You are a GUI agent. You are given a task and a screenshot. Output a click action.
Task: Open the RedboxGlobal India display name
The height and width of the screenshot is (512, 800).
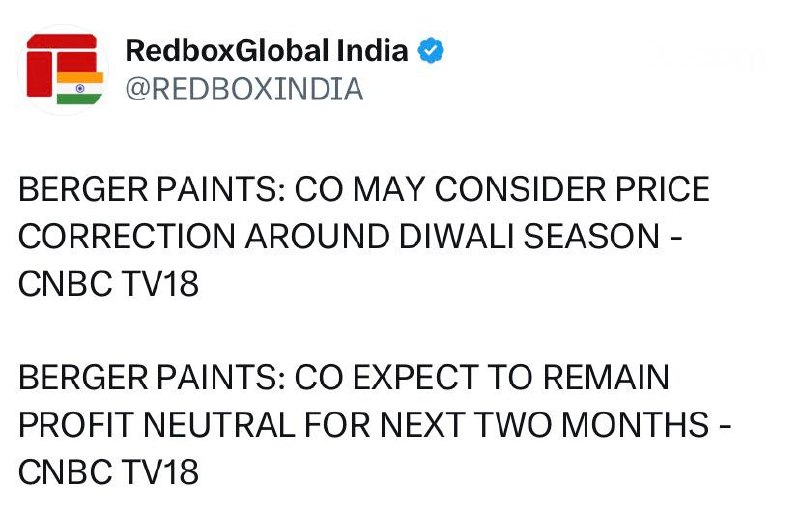click(267, 50)
